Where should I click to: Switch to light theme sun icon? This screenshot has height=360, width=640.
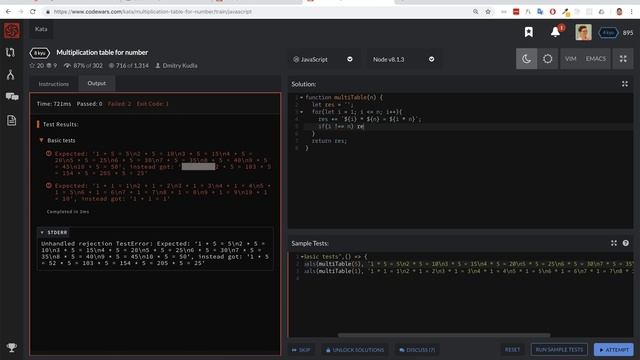tap(547, 59)
